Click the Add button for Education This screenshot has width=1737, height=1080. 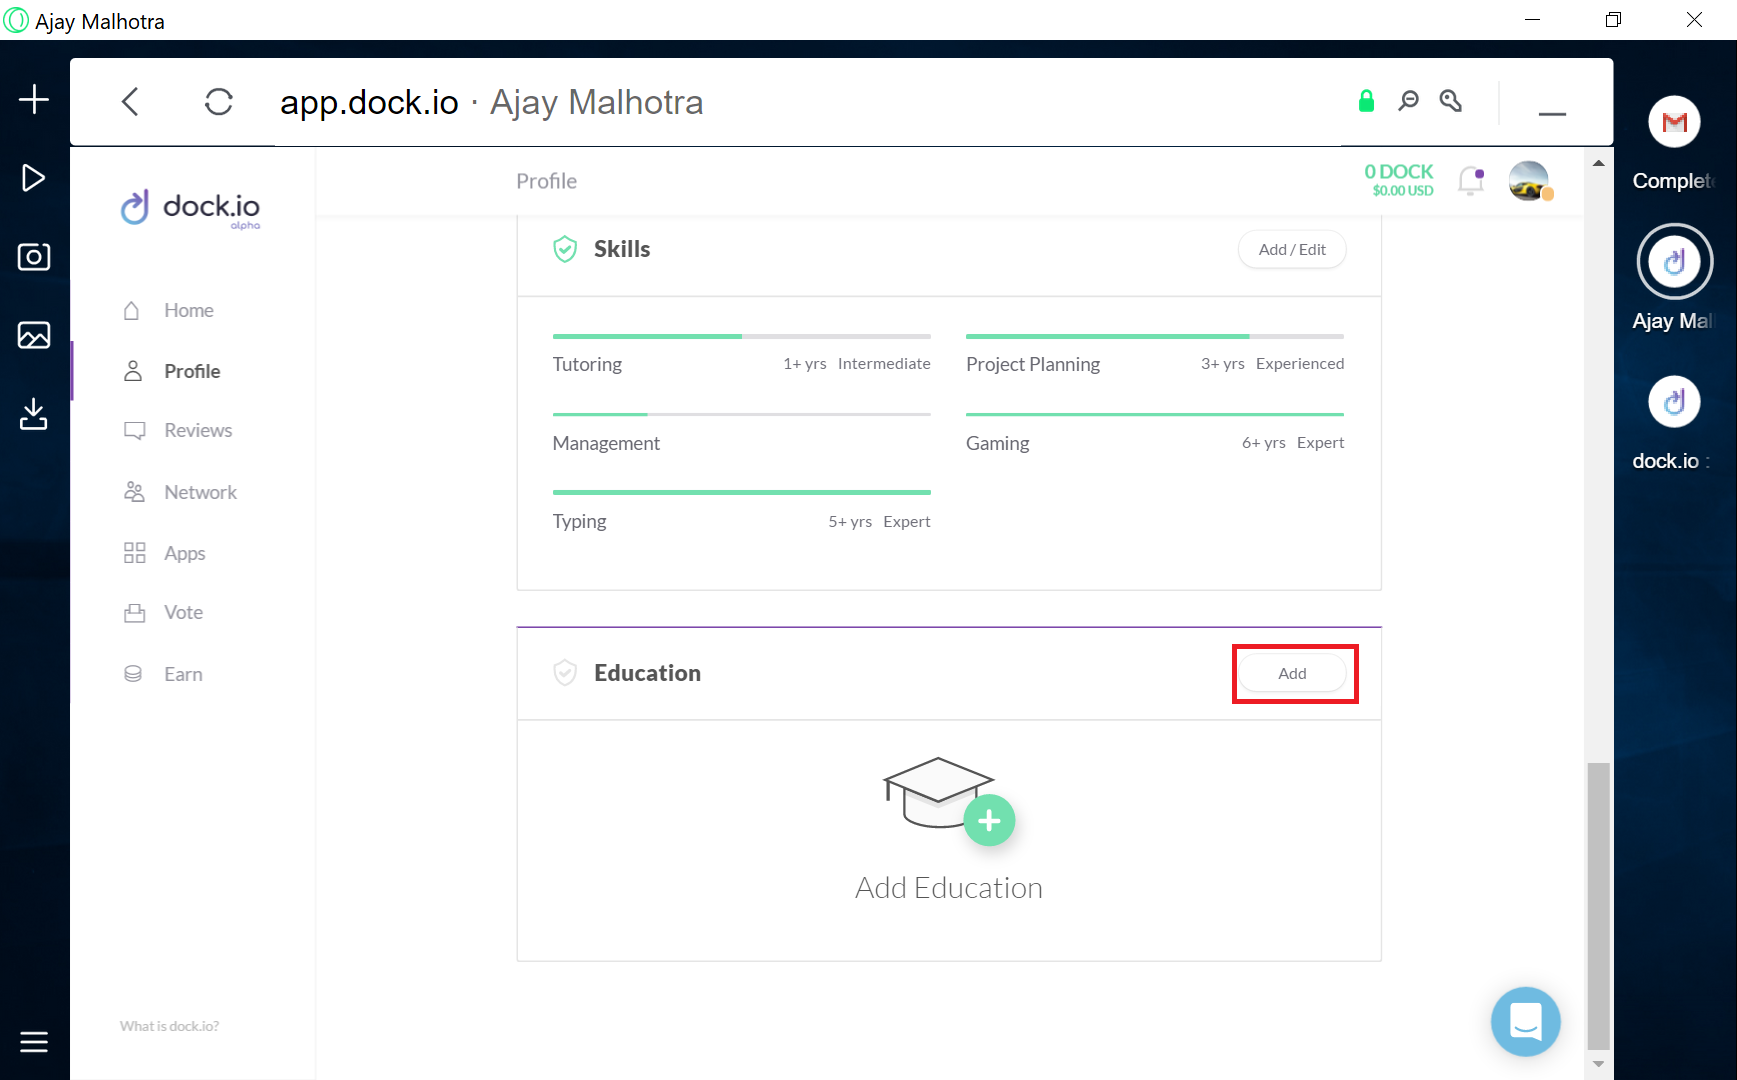click(1292, 674)
